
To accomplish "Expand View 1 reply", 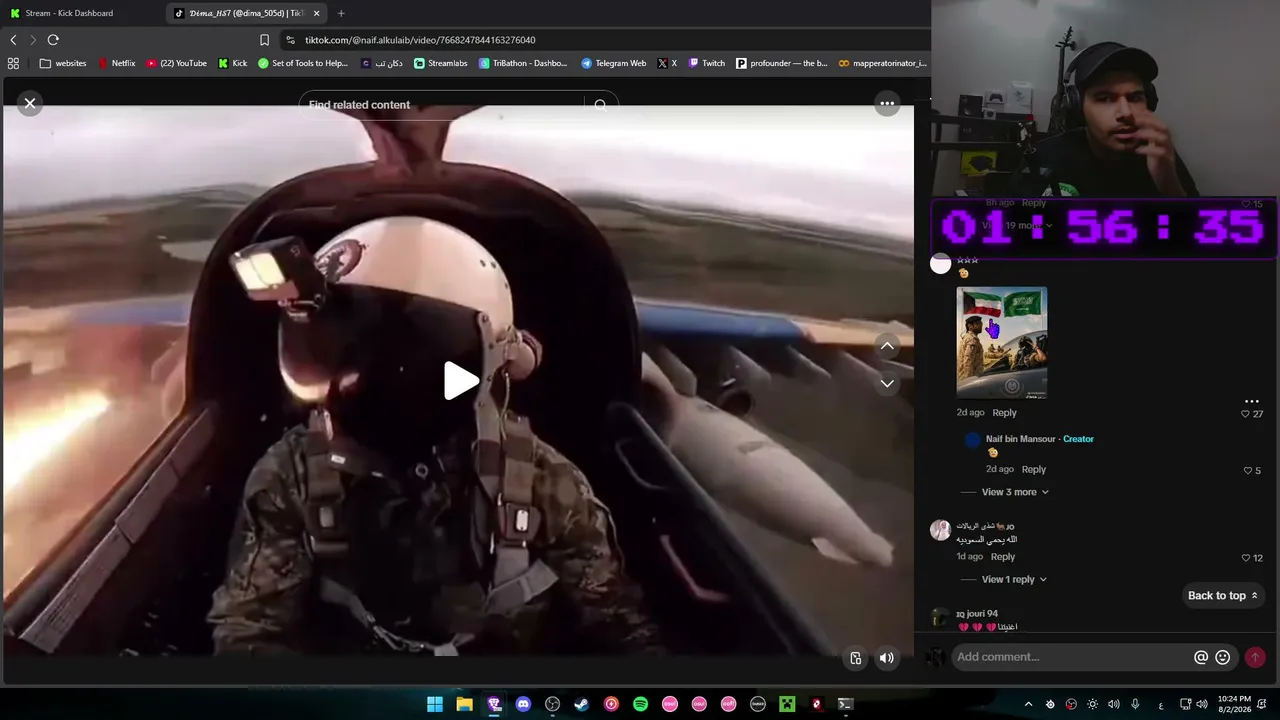I will coord(1014,579).
